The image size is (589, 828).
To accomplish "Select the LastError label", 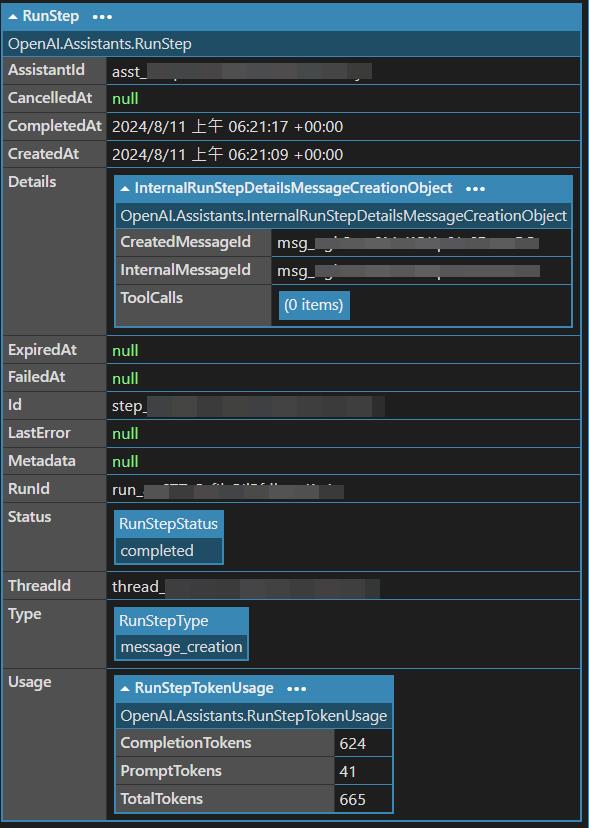I will tap(39, 433).
